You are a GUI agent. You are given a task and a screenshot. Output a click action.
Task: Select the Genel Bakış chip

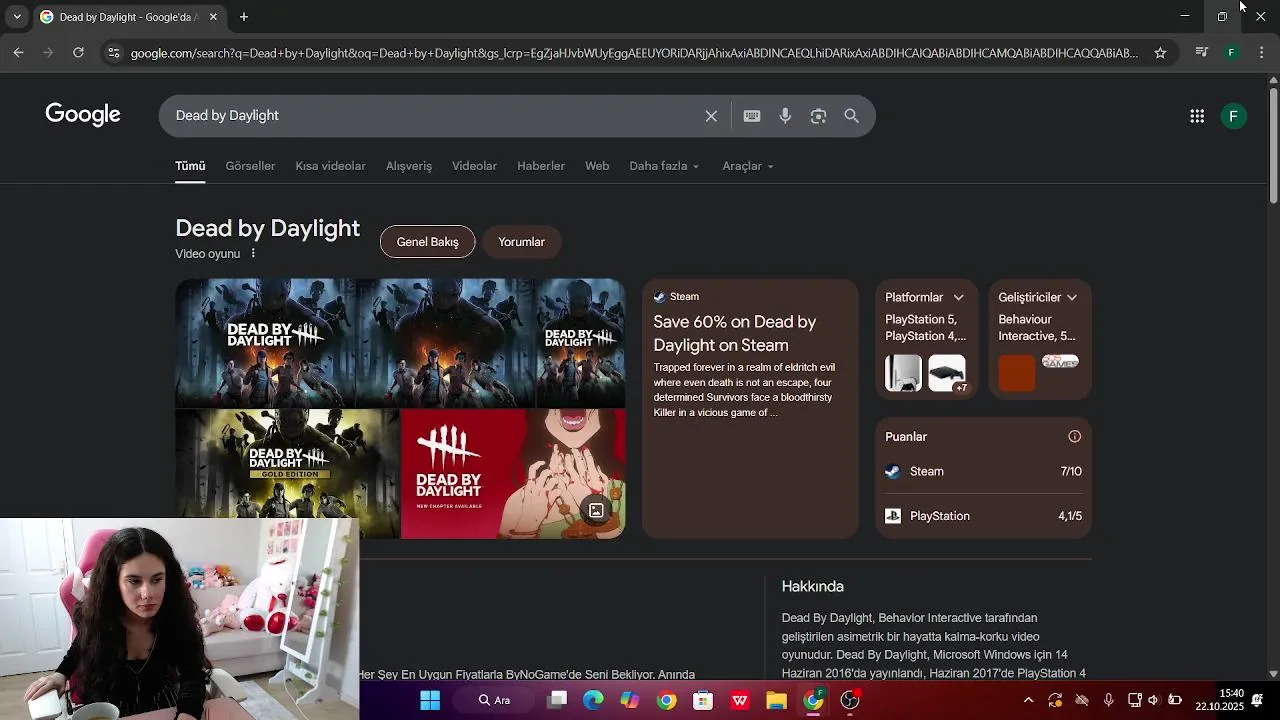click(x=428, y=242)
